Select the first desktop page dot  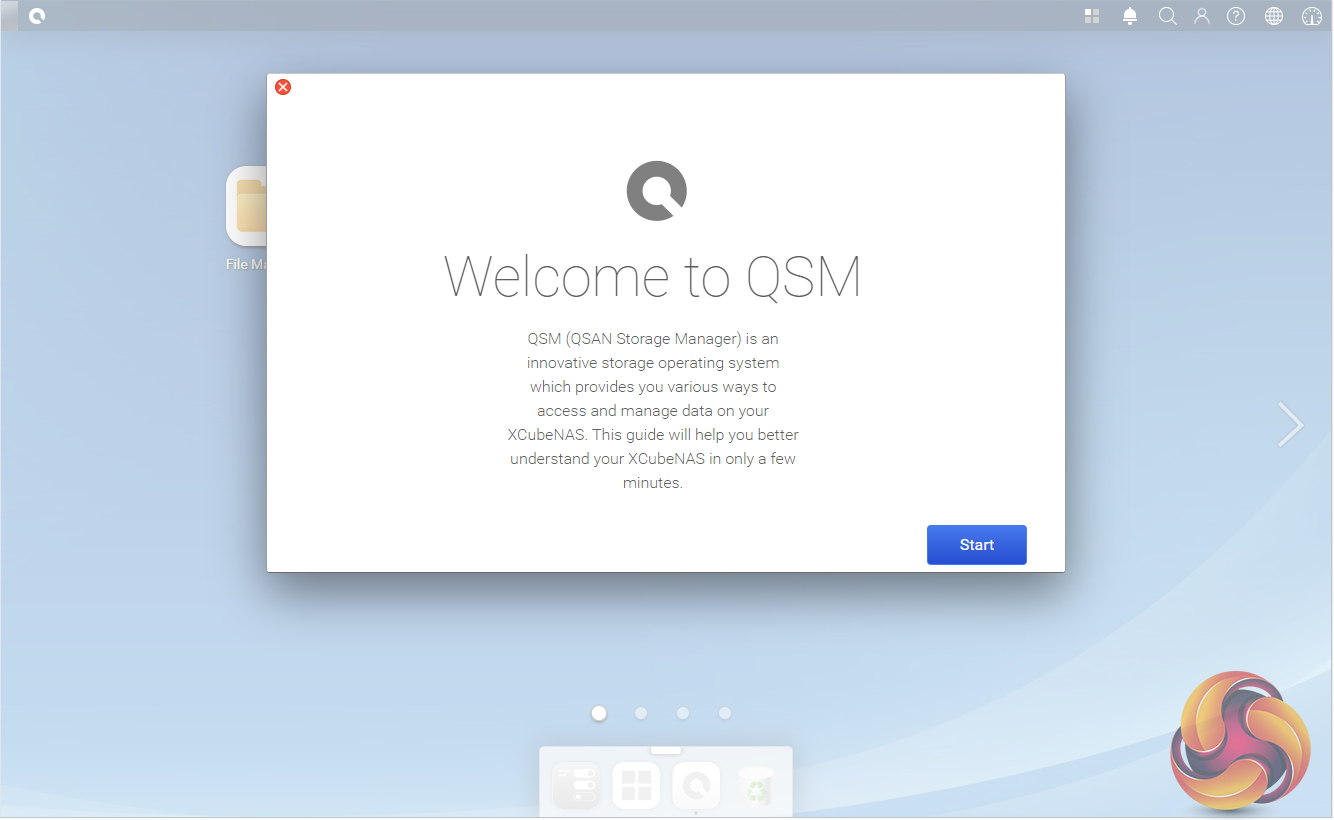[599, 713]
